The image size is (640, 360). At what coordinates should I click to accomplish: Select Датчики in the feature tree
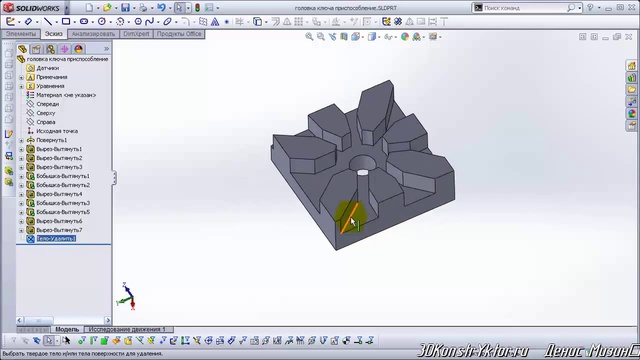coord(47,68)
